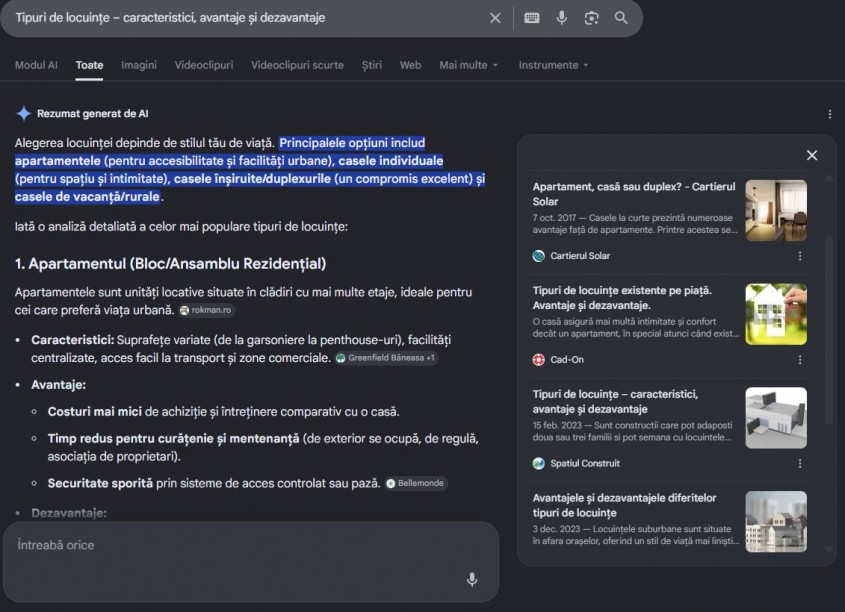Viewport: 845px width, 612px height.
Task: Switch to the Imagini tab
Action: 139,65
